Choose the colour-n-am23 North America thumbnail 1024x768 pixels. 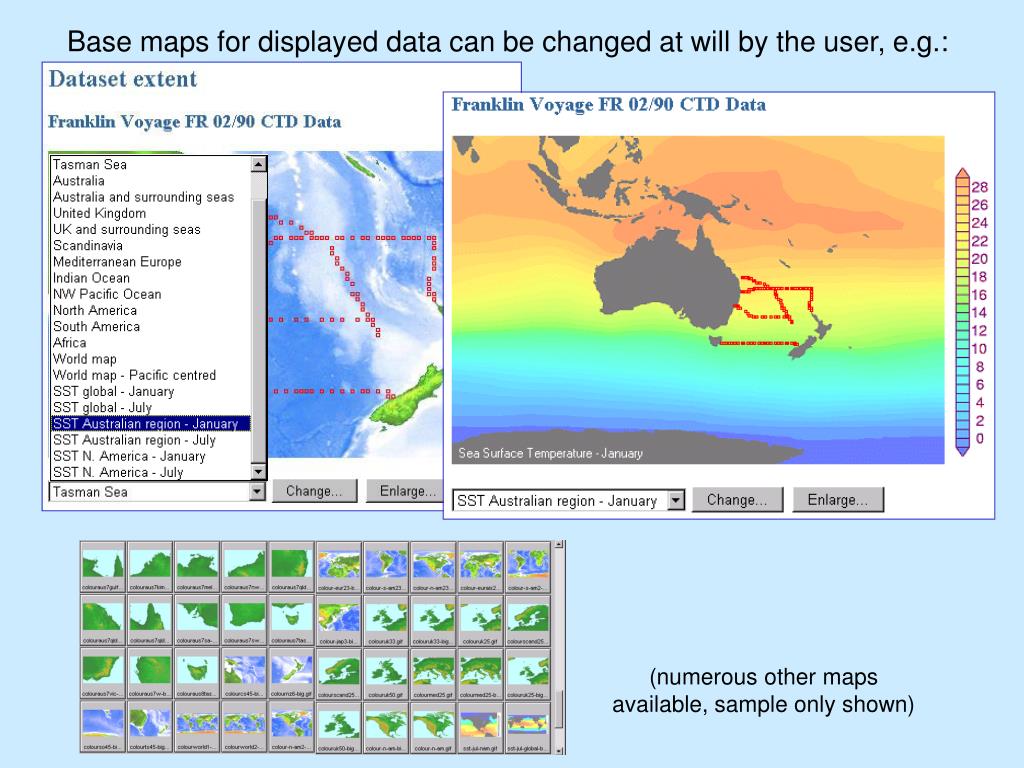click(x=433, y=567)
